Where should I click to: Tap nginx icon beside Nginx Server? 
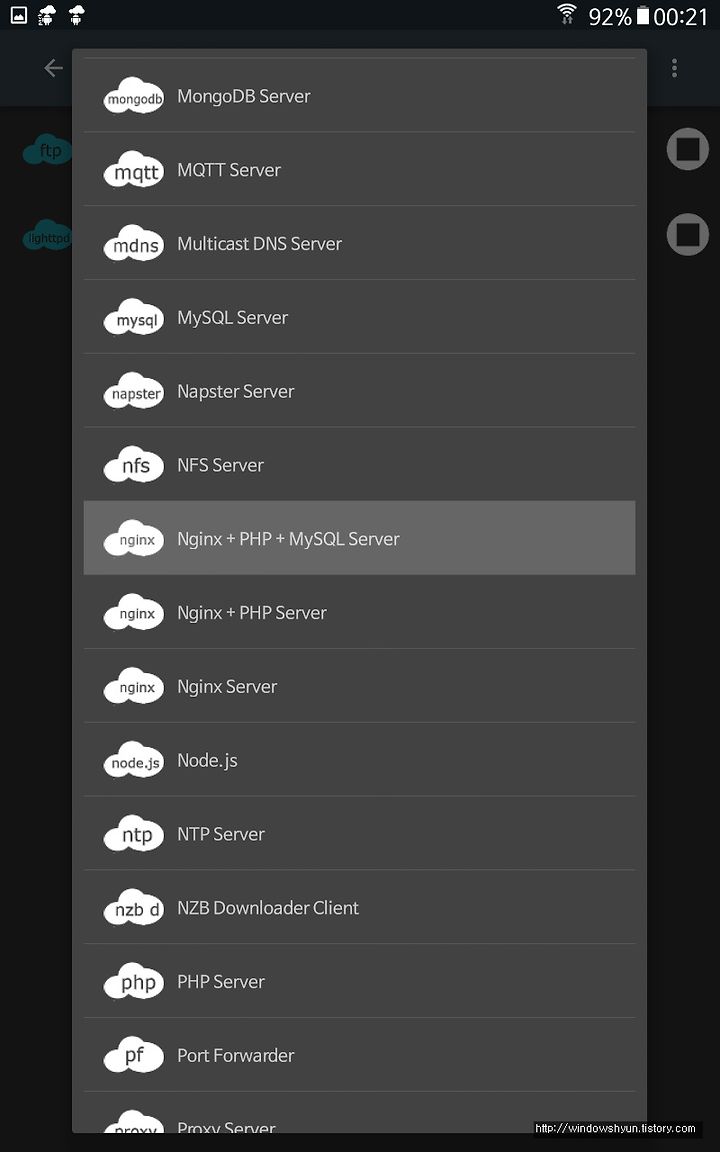coord(134,686)
